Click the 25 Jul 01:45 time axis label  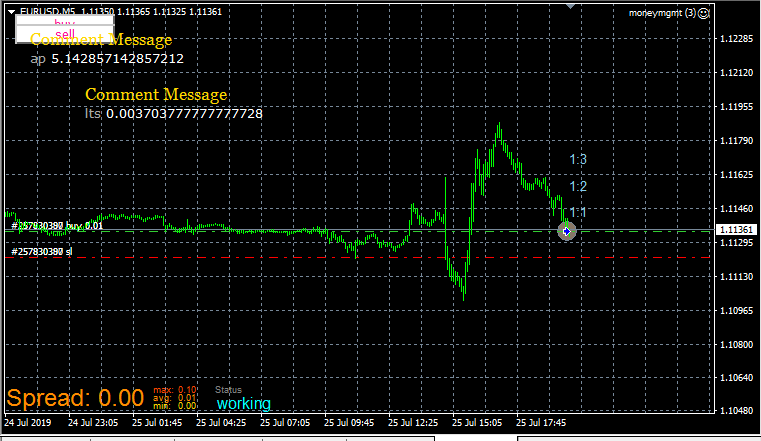tap(157, 423)
